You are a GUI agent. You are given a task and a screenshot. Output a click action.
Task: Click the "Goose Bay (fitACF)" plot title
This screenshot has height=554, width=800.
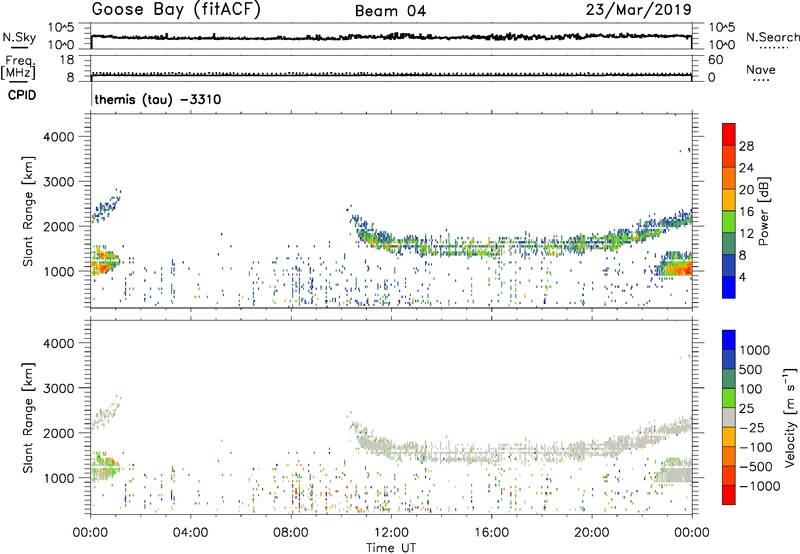coord(176,10)
